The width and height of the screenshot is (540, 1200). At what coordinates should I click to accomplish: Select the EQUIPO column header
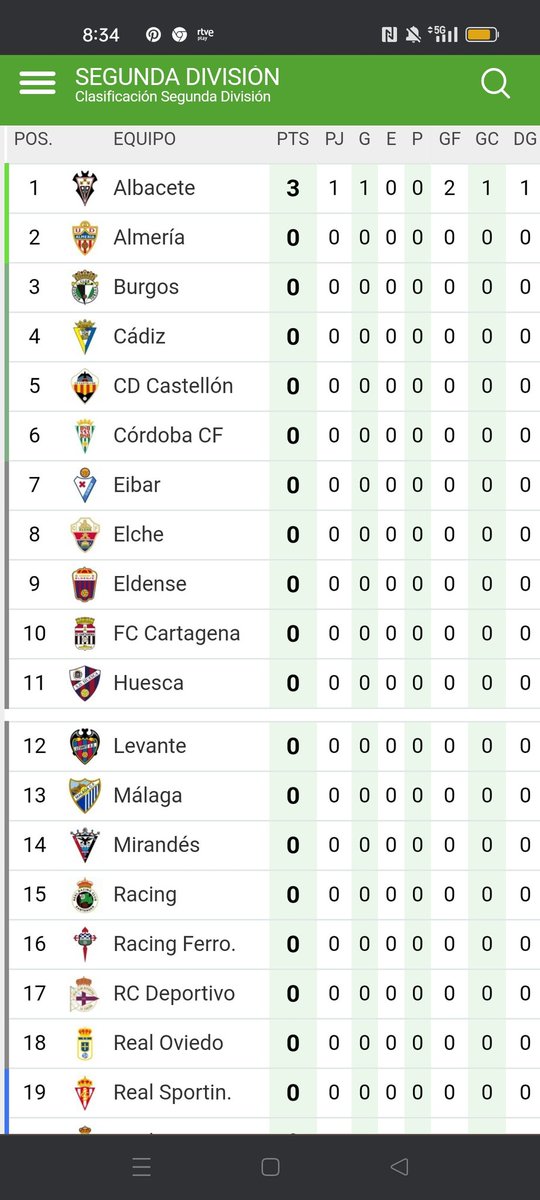point(144,139)
